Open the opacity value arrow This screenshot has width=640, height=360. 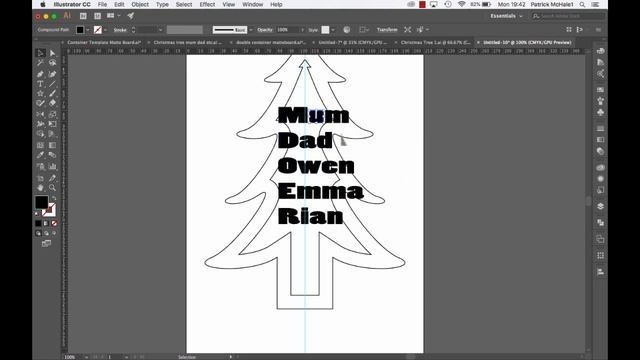302,30
